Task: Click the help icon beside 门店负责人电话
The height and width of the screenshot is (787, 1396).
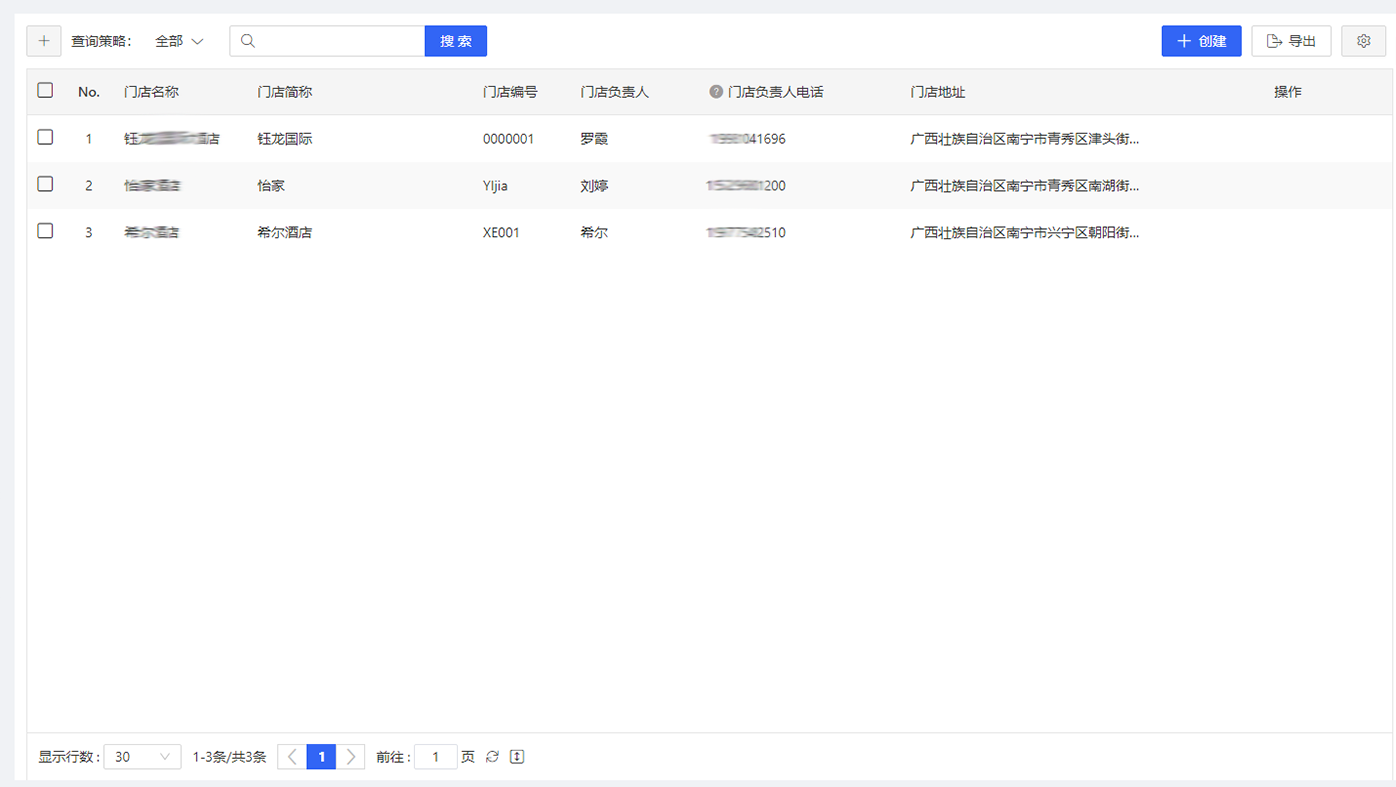Action: (x=716, y=92)
